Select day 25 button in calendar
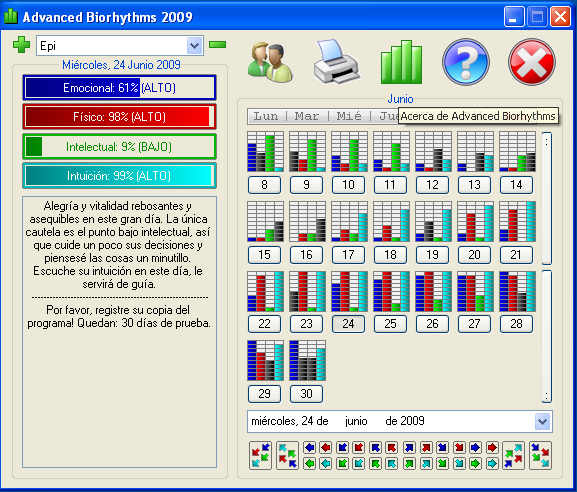Screen dimensions: 577x492 (390, 324)
